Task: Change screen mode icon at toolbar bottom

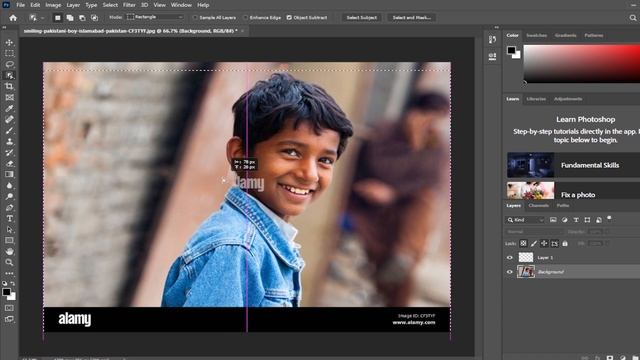Action: [x=9, y=319]
